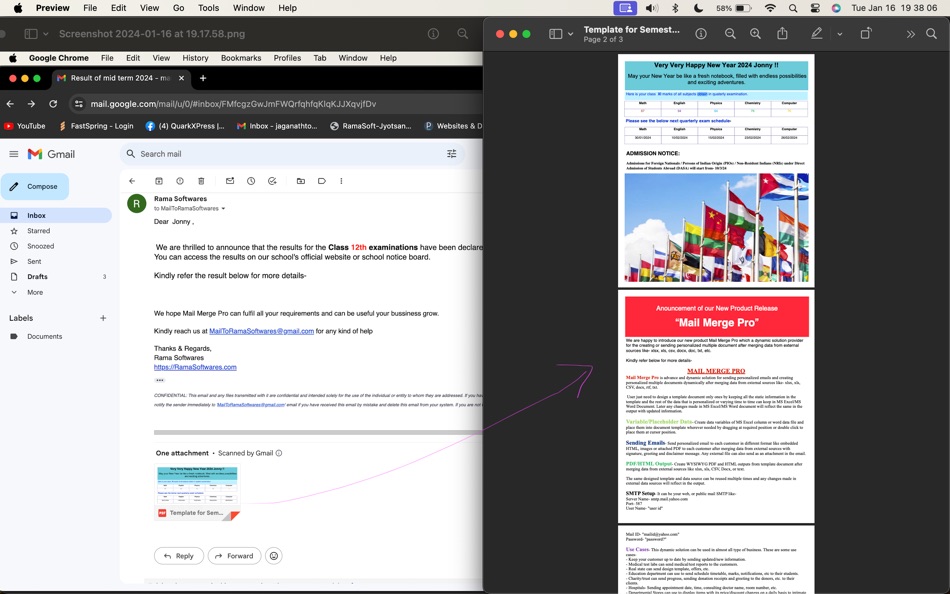Open the Go menu in the Preview menu bar
The image size is (950, 594).
click(178, 8)
